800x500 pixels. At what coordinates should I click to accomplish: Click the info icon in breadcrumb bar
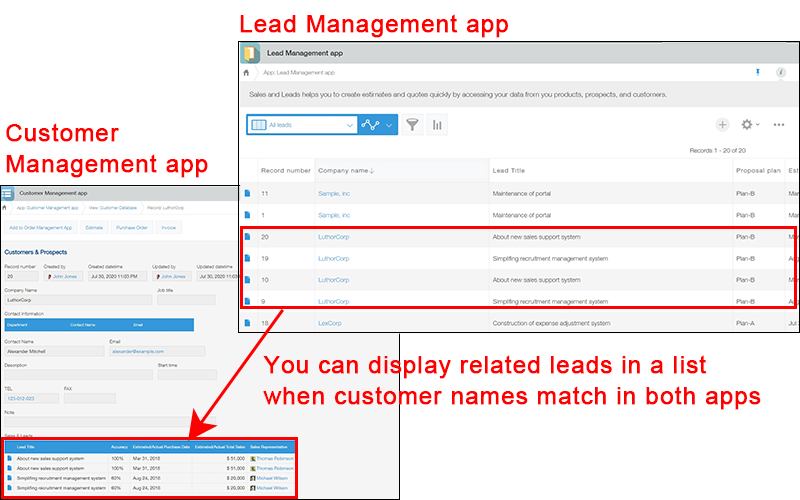click(783, 73)
